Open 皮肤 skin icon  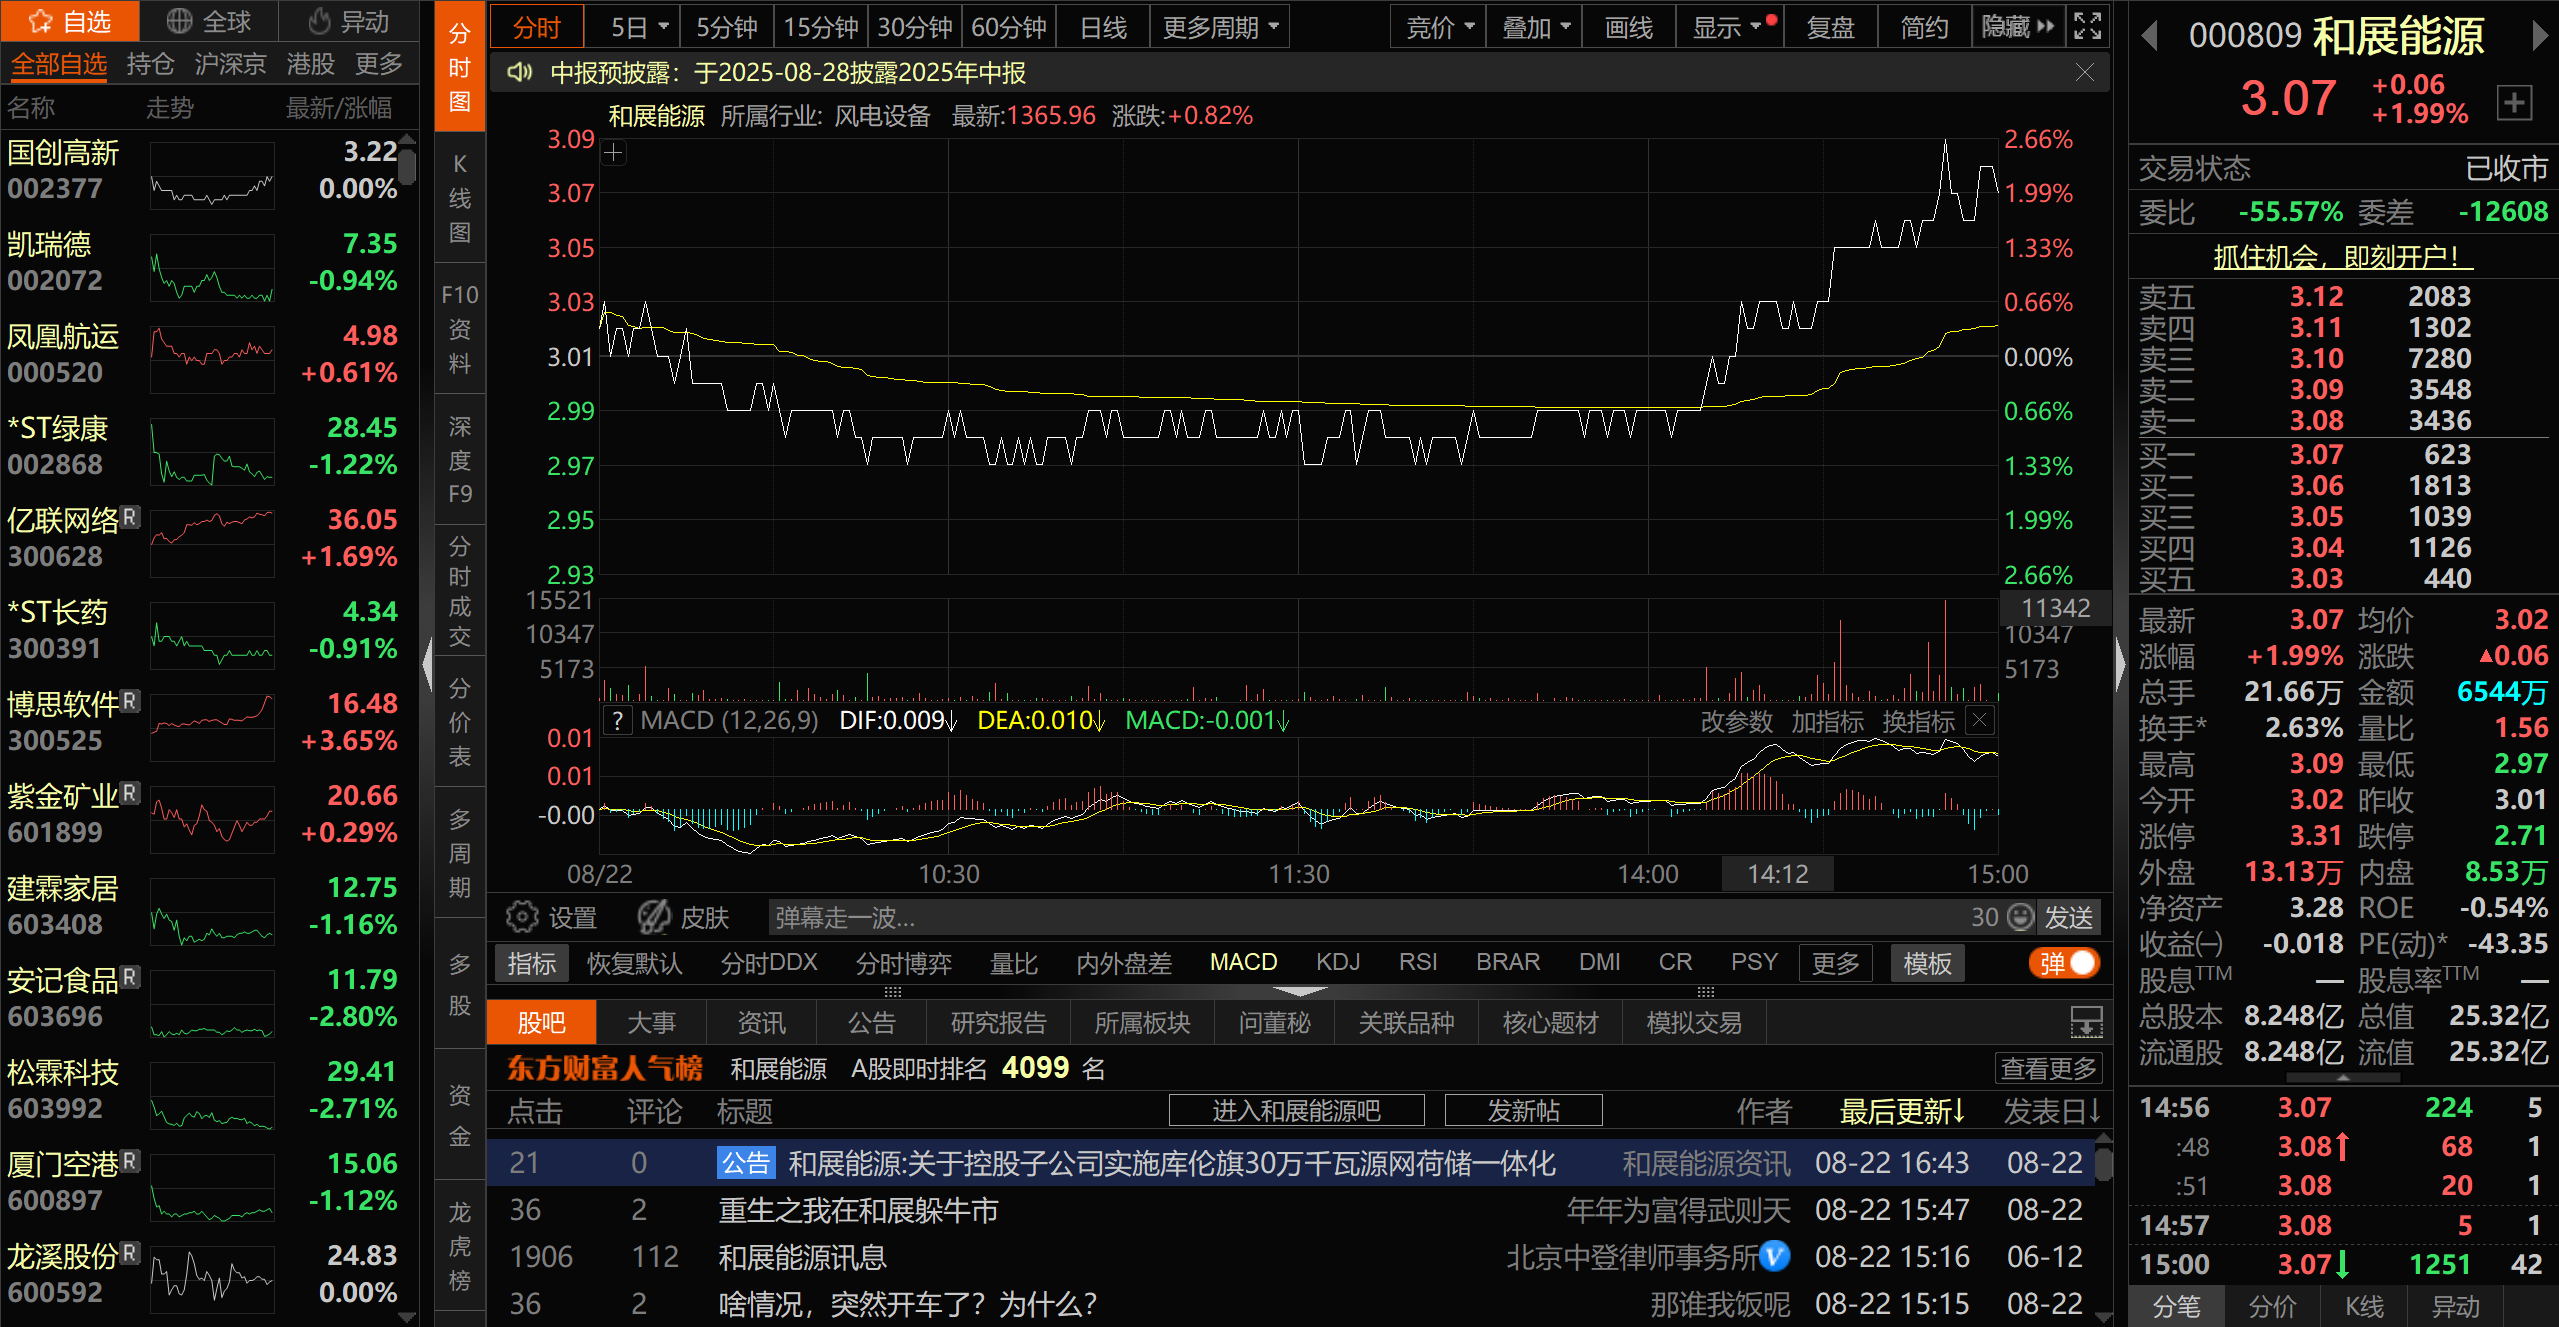[x=654, y=916]
